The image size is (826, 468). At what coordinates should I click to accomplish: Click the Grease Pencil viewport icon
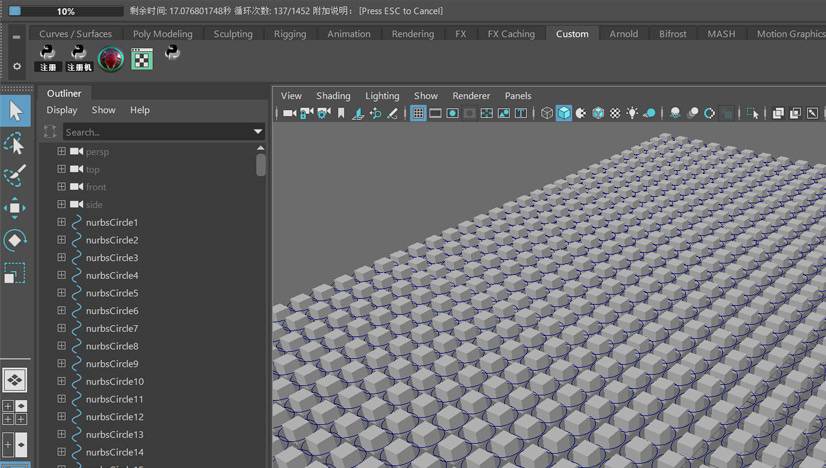tap(392, 113)
